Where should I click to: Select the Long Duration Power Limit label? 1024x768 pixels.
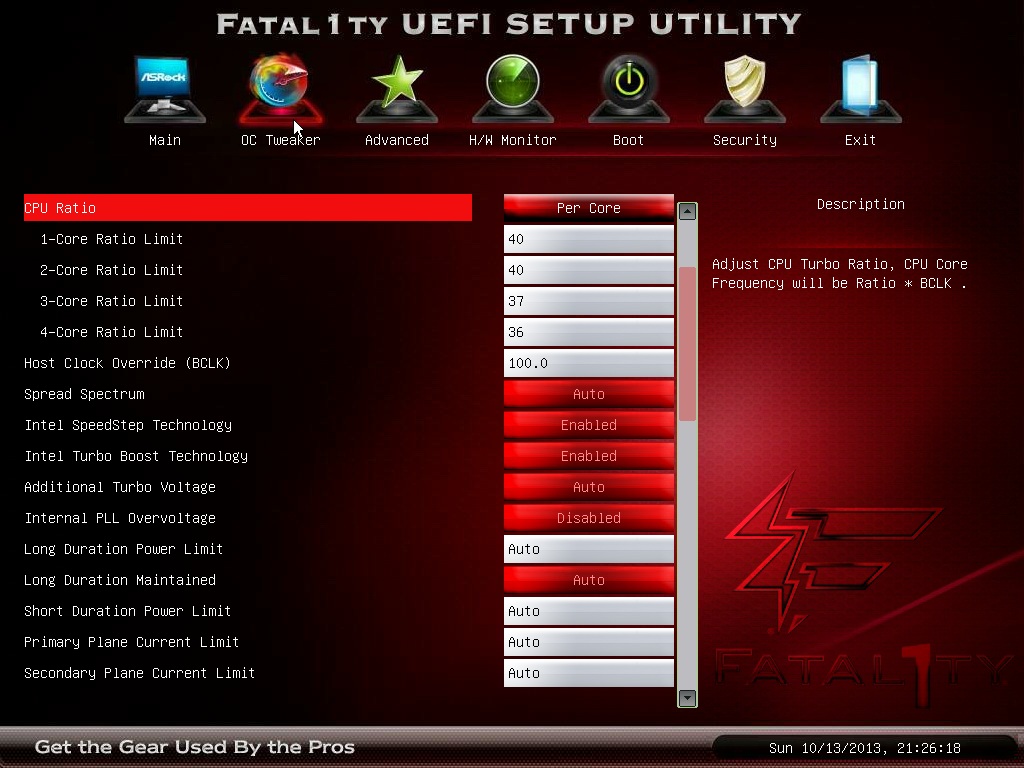[x=123, y=549]
